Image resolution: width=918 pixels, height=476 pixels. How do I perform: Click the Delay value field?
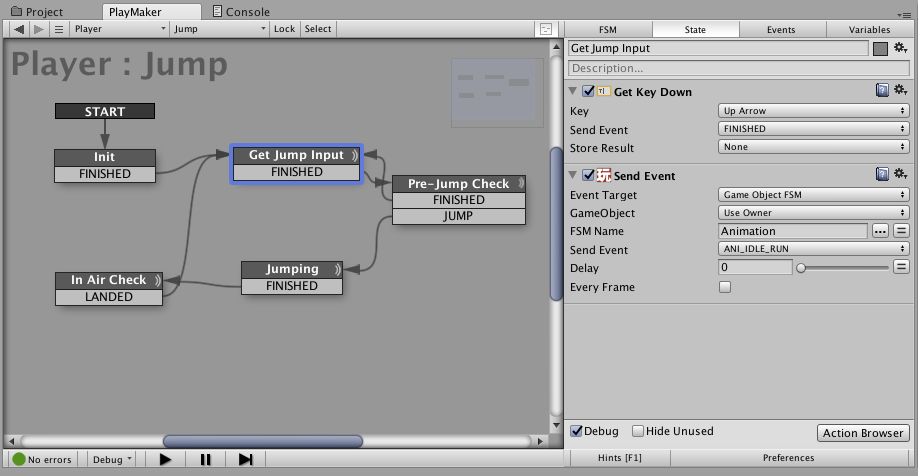pos(755,268)
